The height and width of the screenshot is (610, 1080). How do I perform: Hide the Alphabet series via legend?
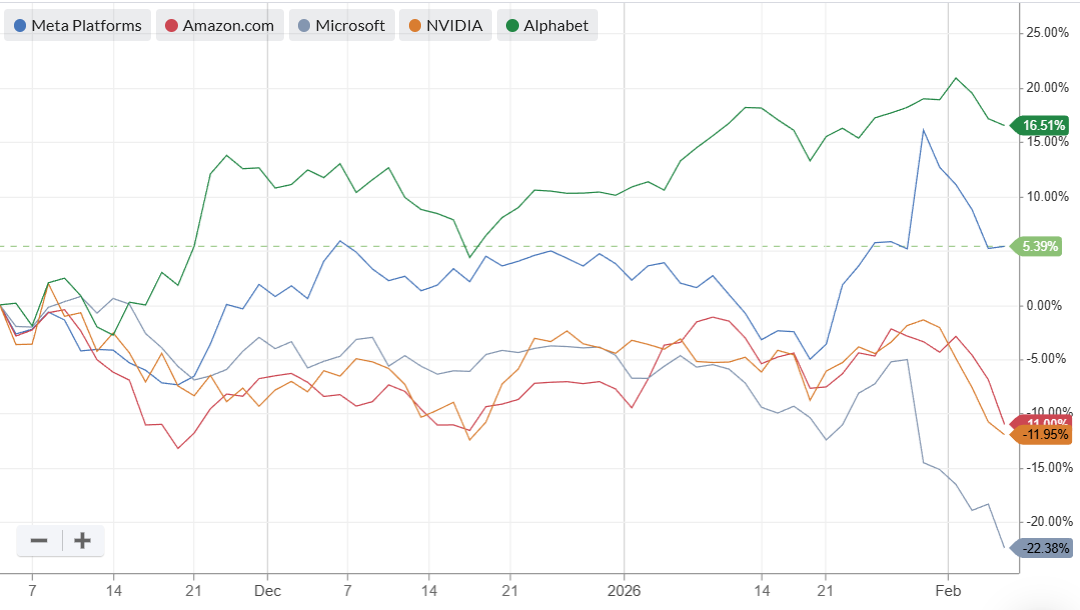coord(548,25)
